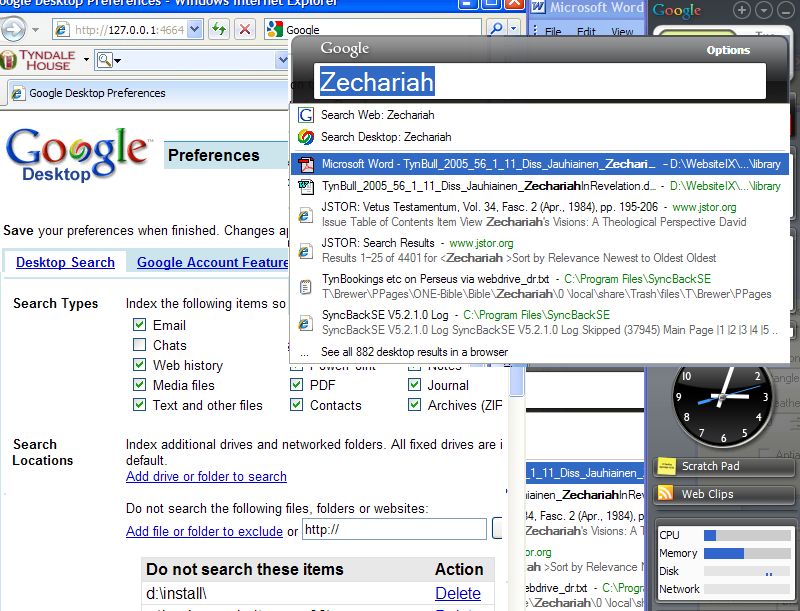Click the IE icon beside JSTOR Search Results

coord(305,251)
